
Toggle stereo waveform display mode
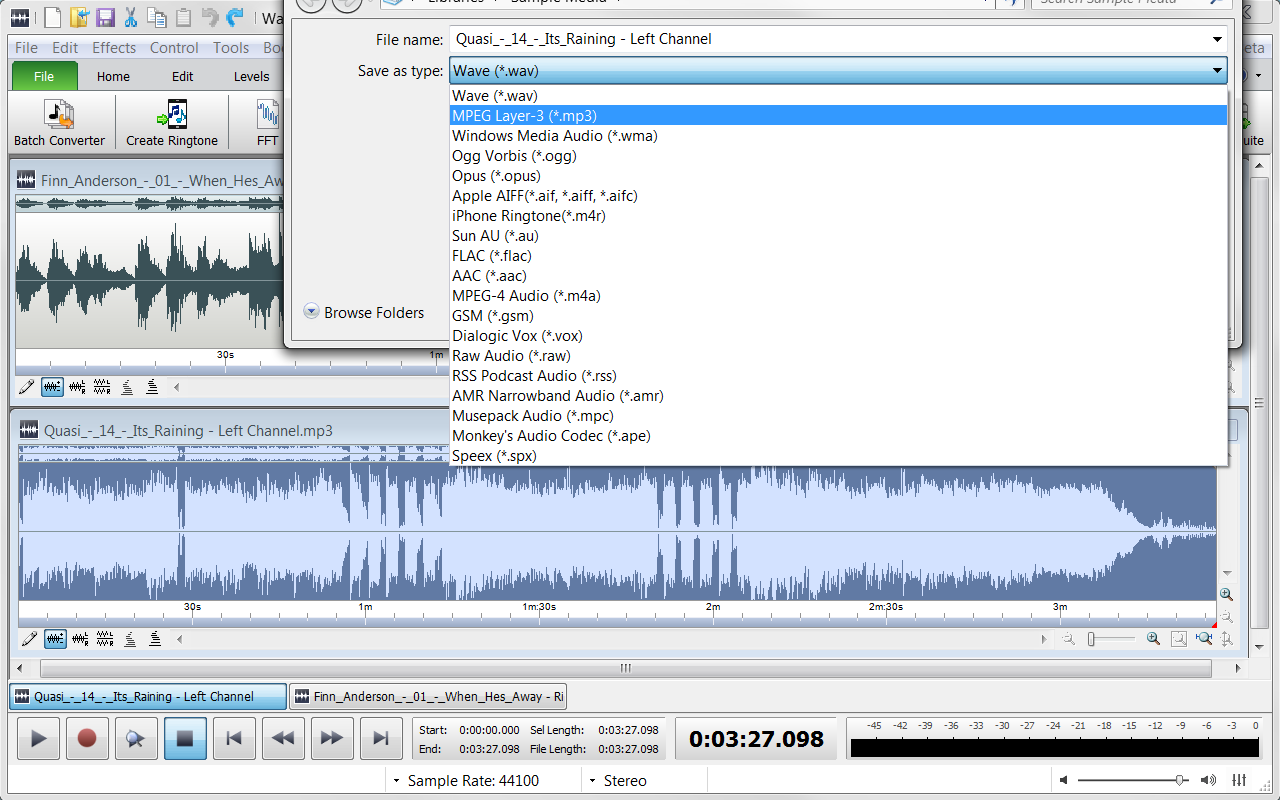[x=53, y=639]
